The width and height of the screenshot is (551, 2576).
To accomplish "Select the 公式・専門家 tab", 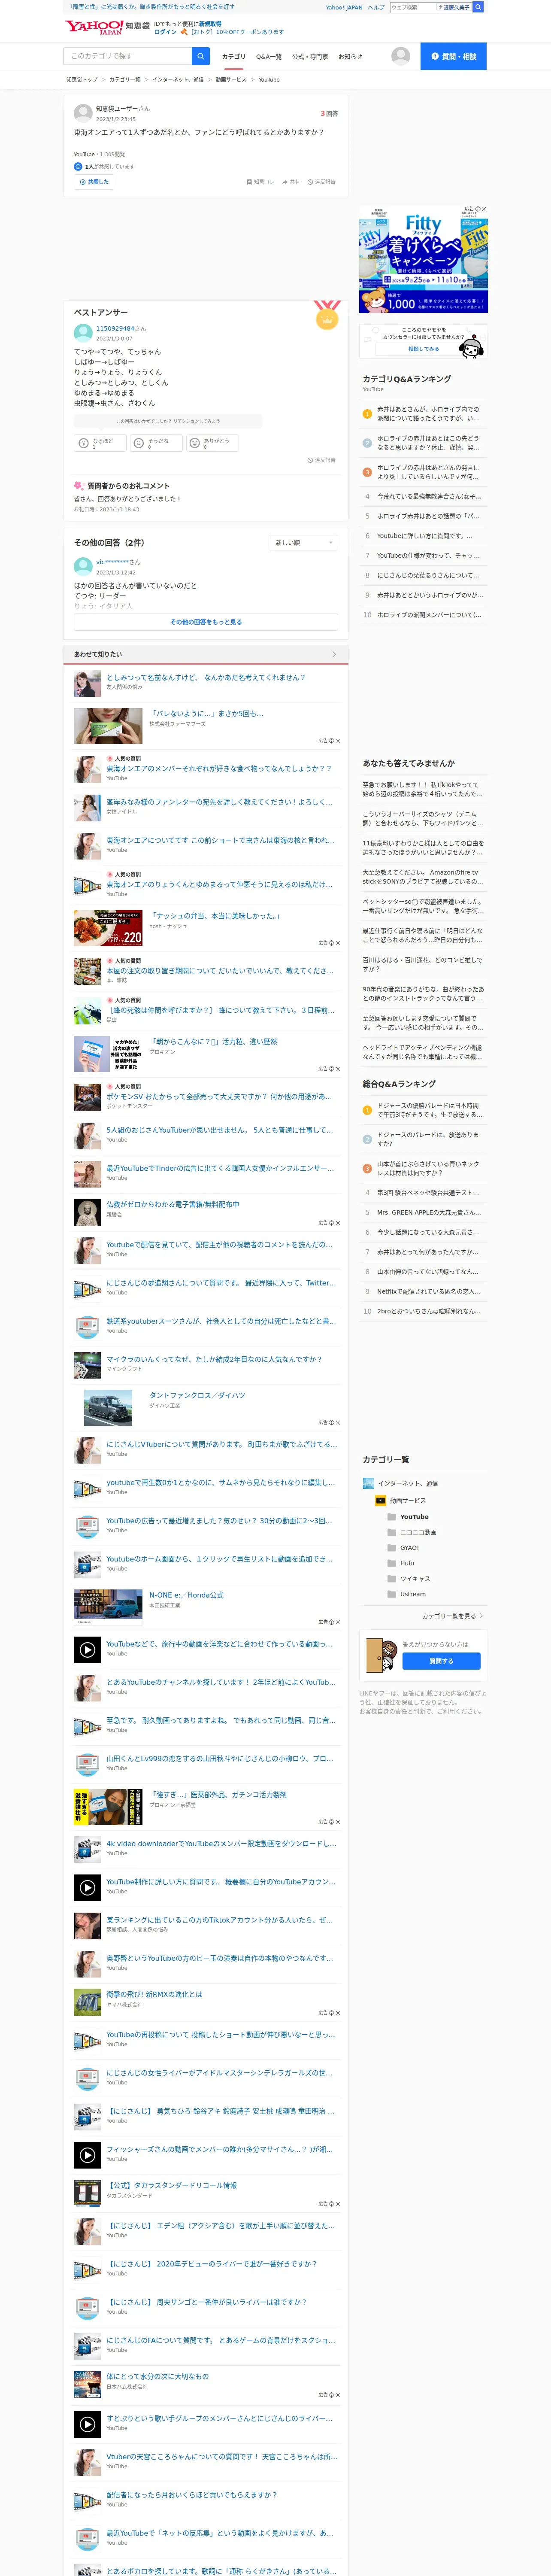I will (310, 57).
